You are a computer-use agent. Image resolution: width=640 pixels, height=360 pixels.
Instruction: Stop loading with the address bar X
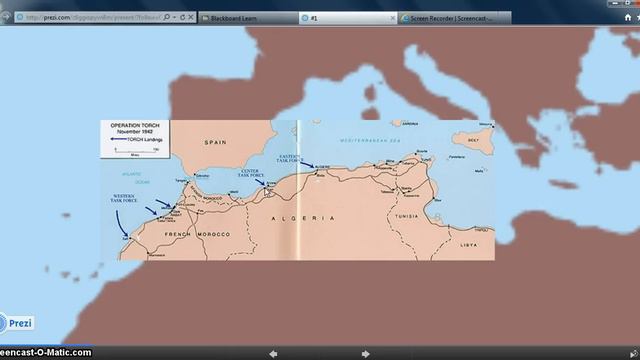(x=191, y=18)
